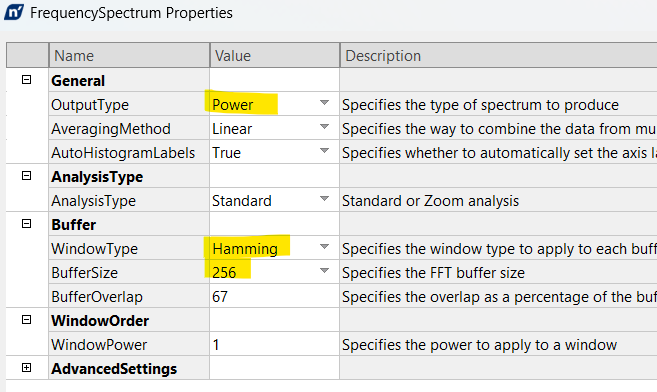657x392 pixels.
Task: Expand the AdvancedSettings section
Action: pyautogui.click(x=26, y=368)
